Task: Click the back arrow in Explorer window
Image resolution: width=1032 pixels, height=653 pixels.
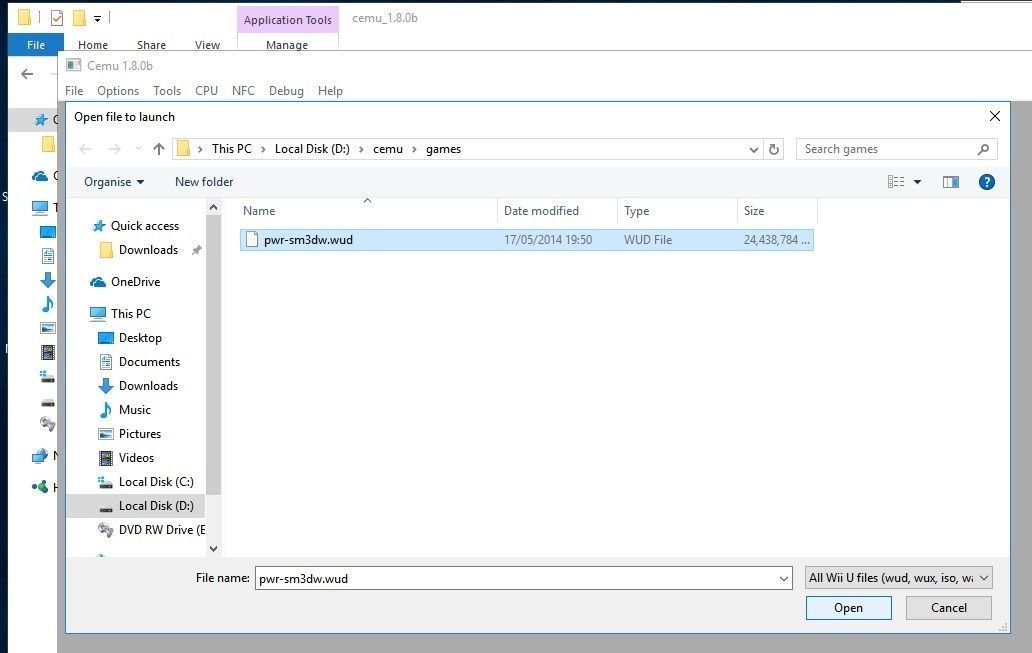Action: (x=27, y=74)
